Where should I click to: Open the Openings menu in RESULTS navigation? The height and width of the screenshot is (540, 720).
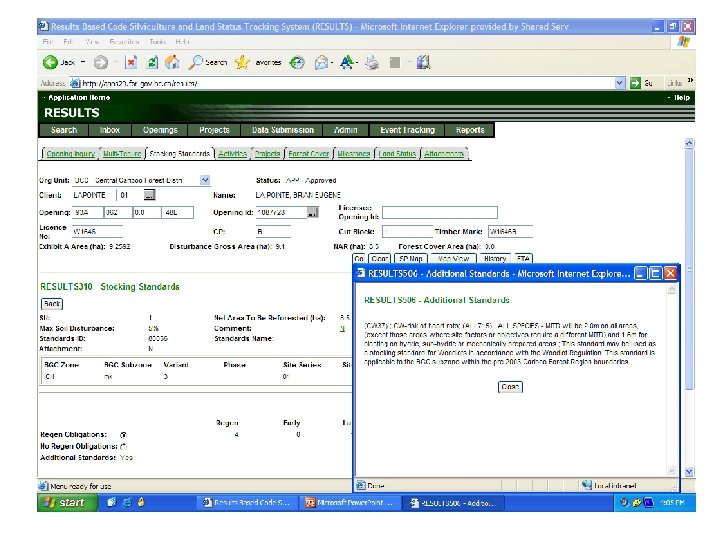click(x=159, y=130)
